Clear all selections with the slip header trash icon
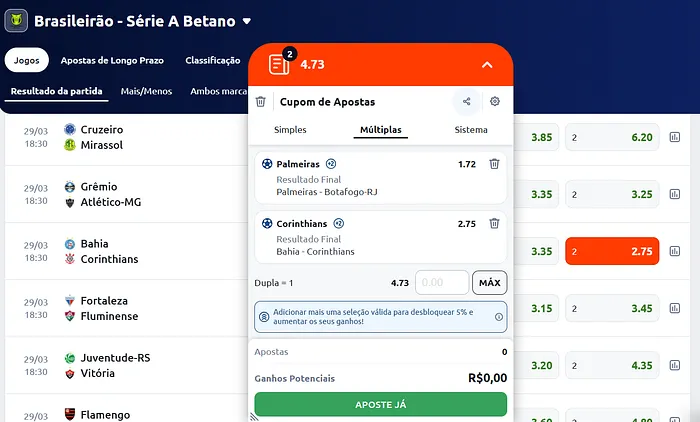The width and height of the screenshot is (700, 422). (261, 102)
